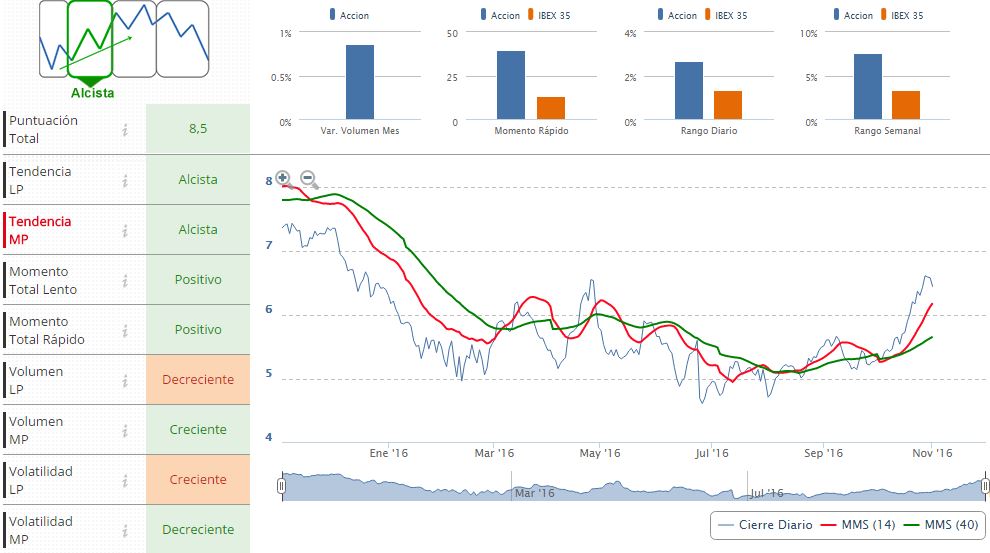The image size is (990, 553).
Task: Open info icon for Volatilidad MP
Action: [x=125, y=531]
